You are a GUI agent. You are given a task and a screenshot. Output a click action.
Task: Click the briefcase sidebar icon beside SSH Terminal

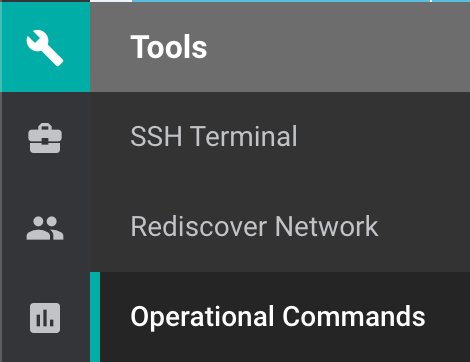(45, 138)
